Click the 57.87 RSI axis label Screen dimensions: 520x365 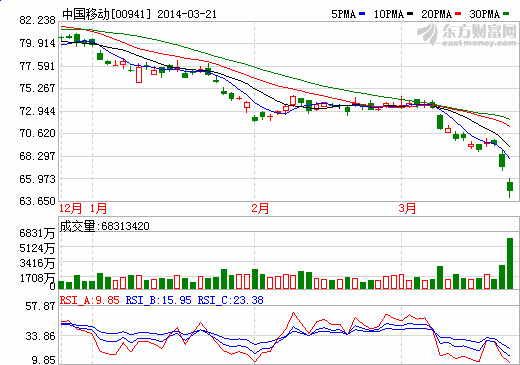pos(40,306)
